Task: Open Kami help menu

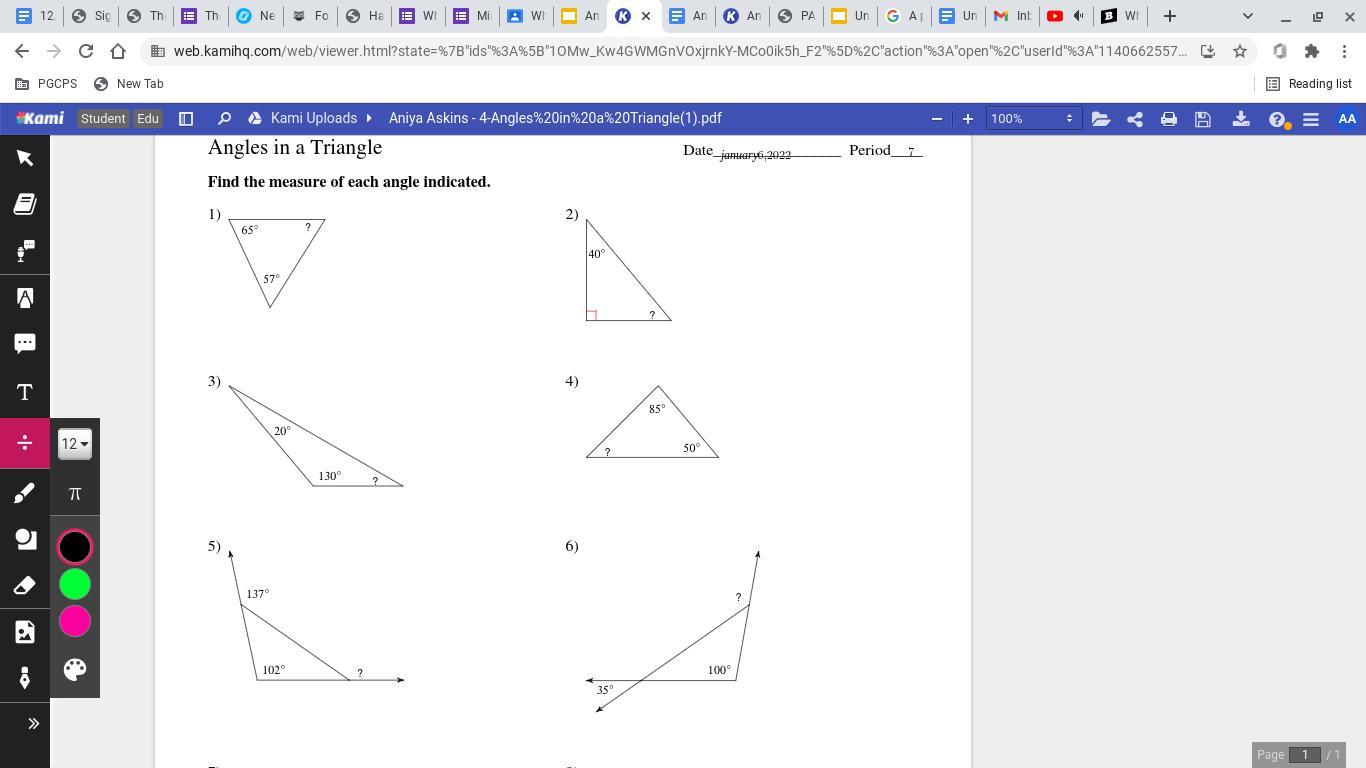Action: [x=1277, y=119]
